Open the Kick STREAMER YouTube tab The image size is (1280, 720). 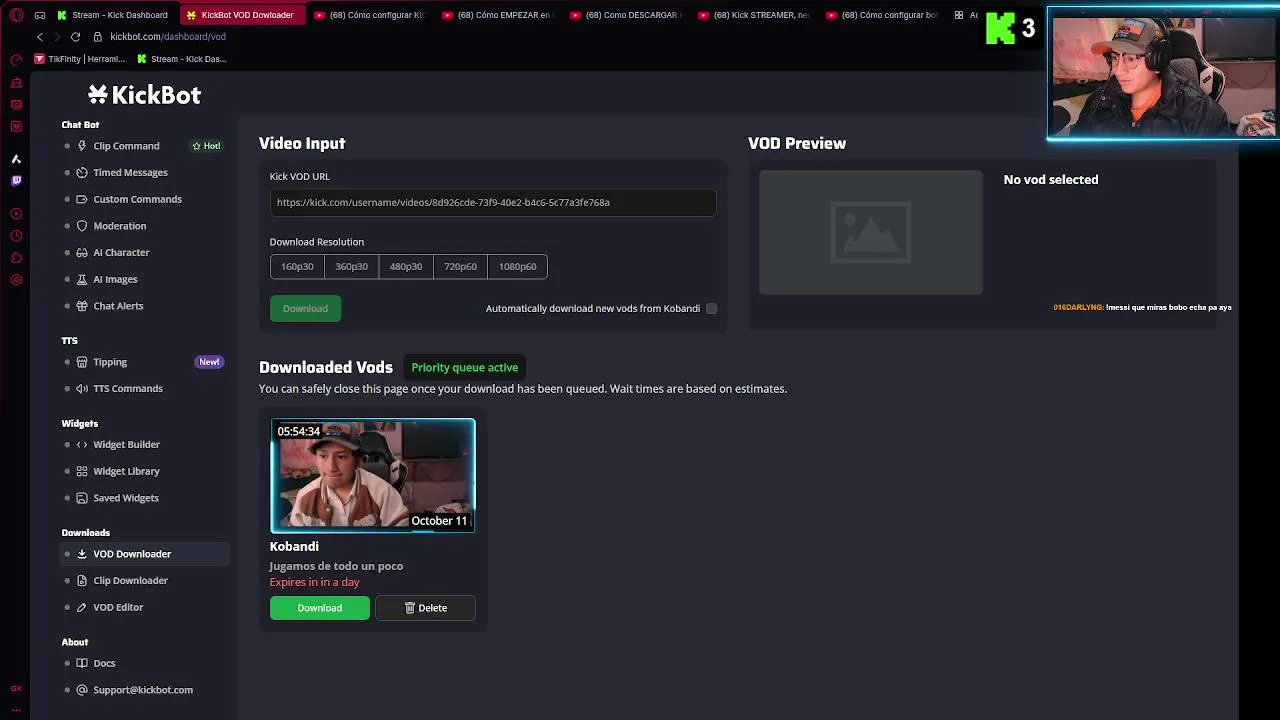click(x=753, y=15)
